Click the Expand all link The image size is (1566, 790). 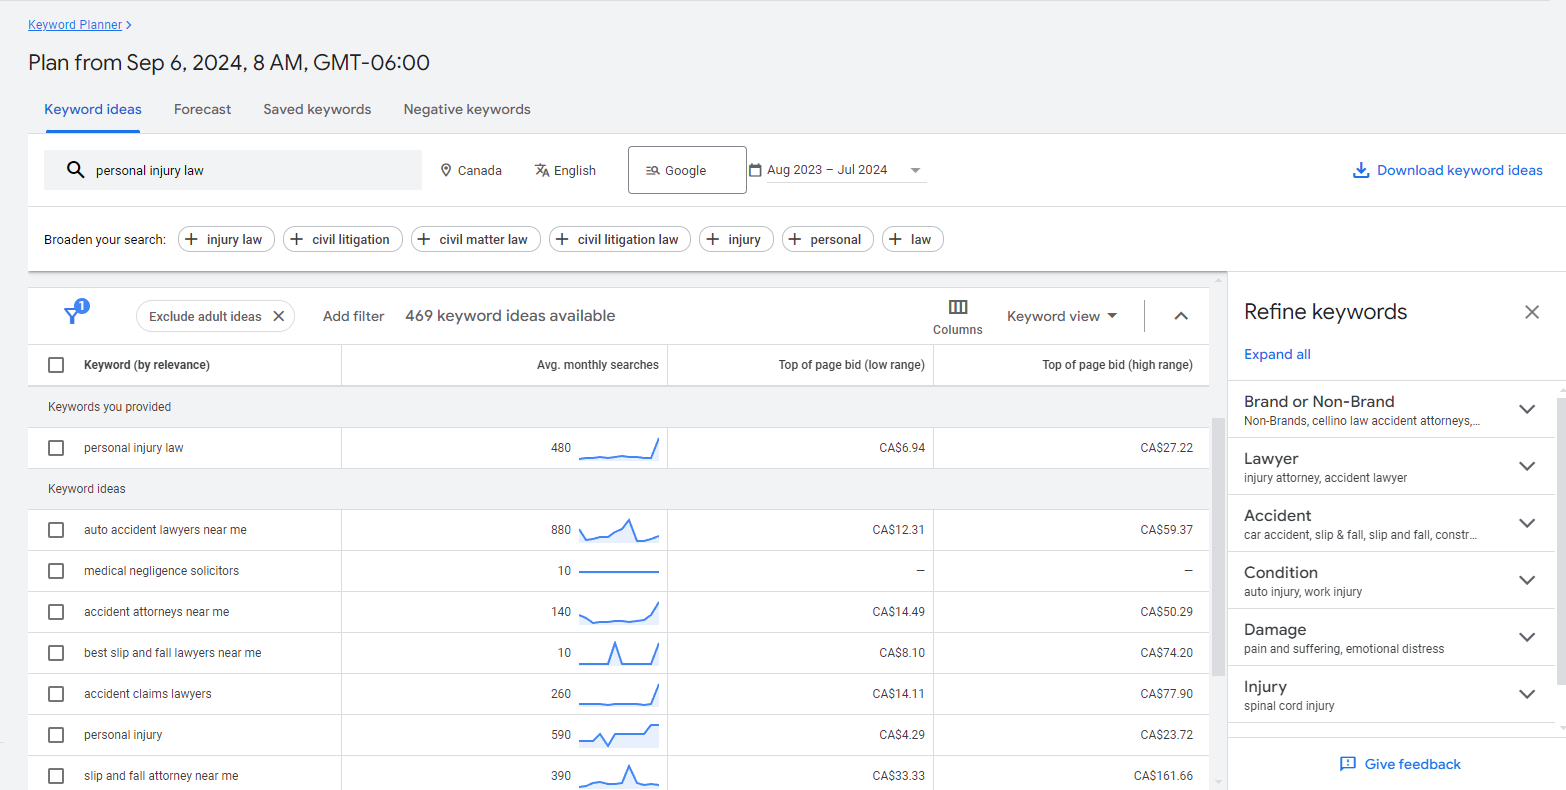tap(1277, 354)
